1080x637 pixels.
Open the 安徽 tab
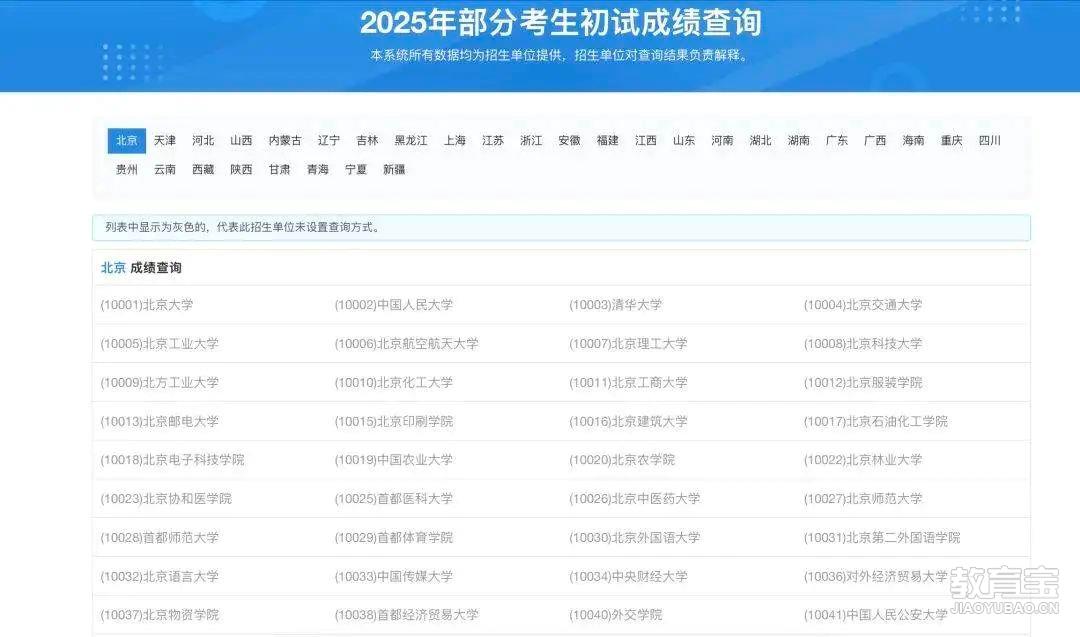[x=570, y=140]
